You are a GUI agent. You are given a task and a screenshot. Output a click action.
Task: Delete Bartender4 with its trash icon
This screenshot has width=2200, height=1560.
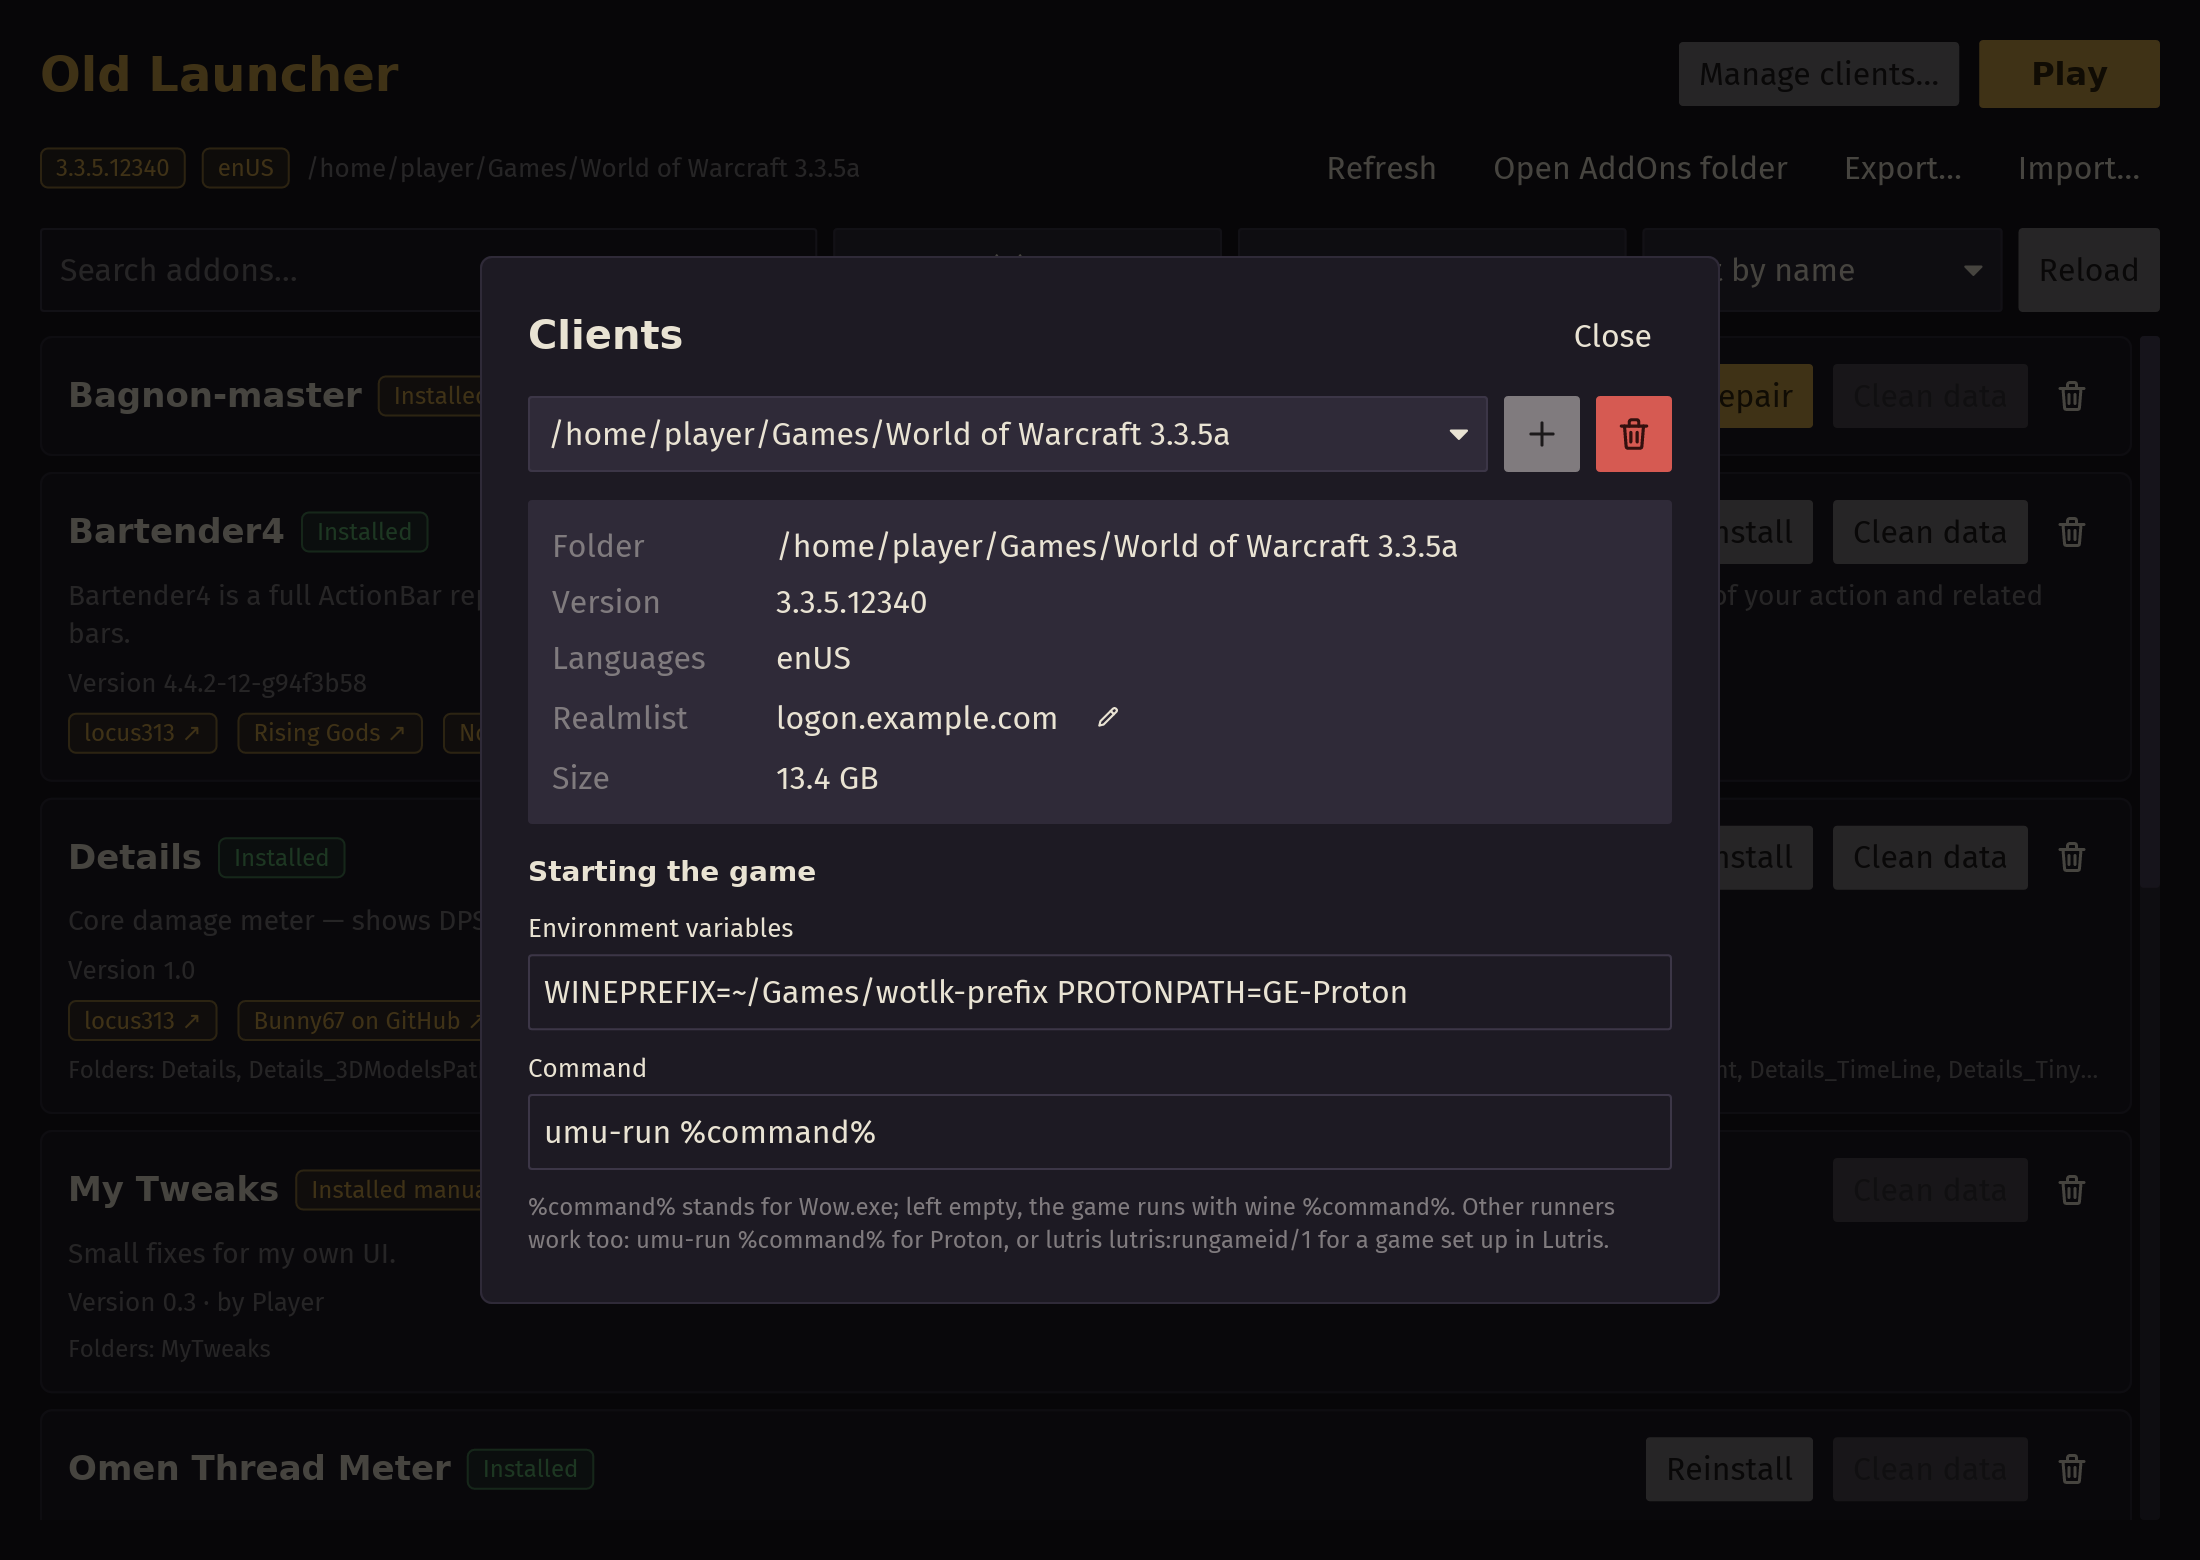[x=2071, y=532]
